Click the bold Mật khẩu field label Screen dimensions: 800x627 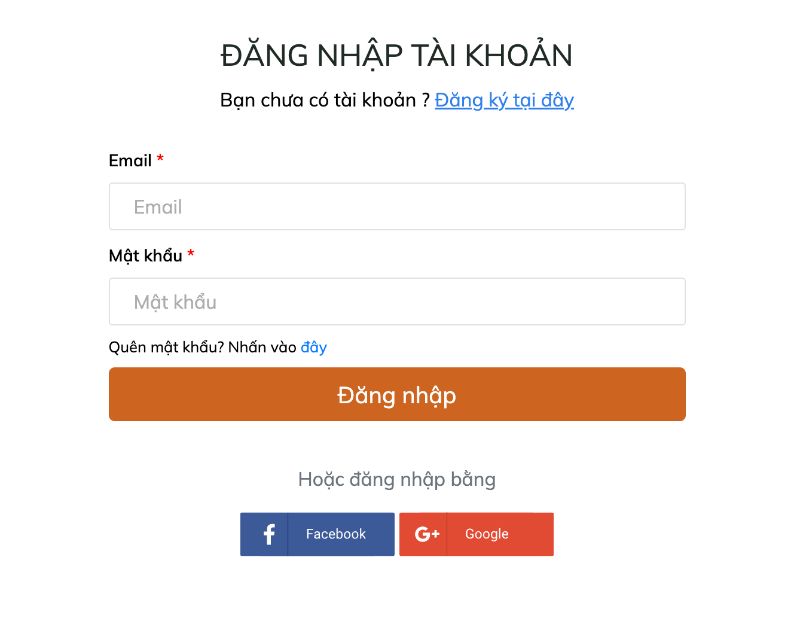click(x=145, y=255)
